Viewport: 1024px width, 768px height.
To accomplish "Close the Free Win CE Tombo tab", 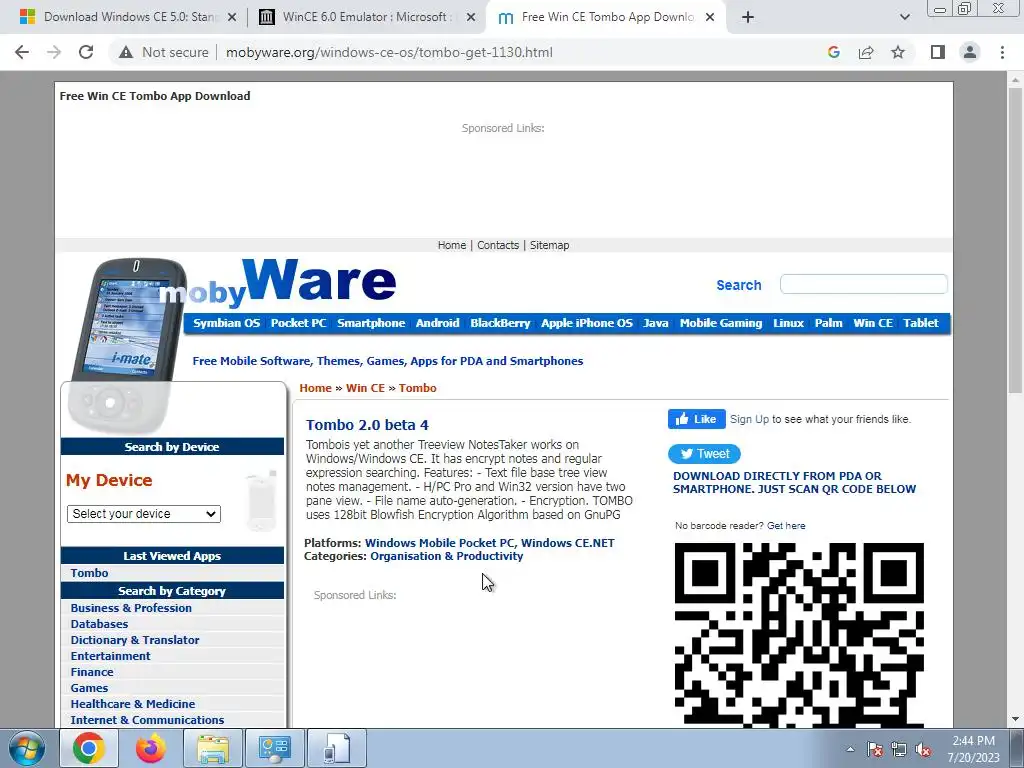I will tap(711, 18).
